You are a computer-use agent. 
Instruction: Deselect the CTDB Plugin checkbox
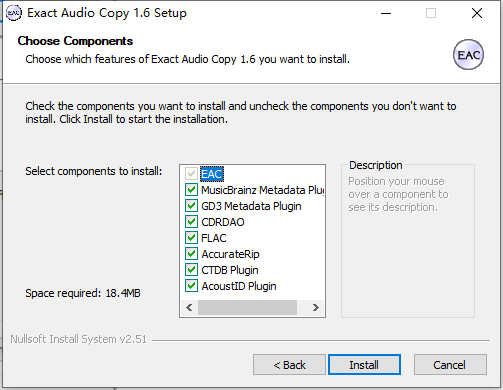coord(191,270)
